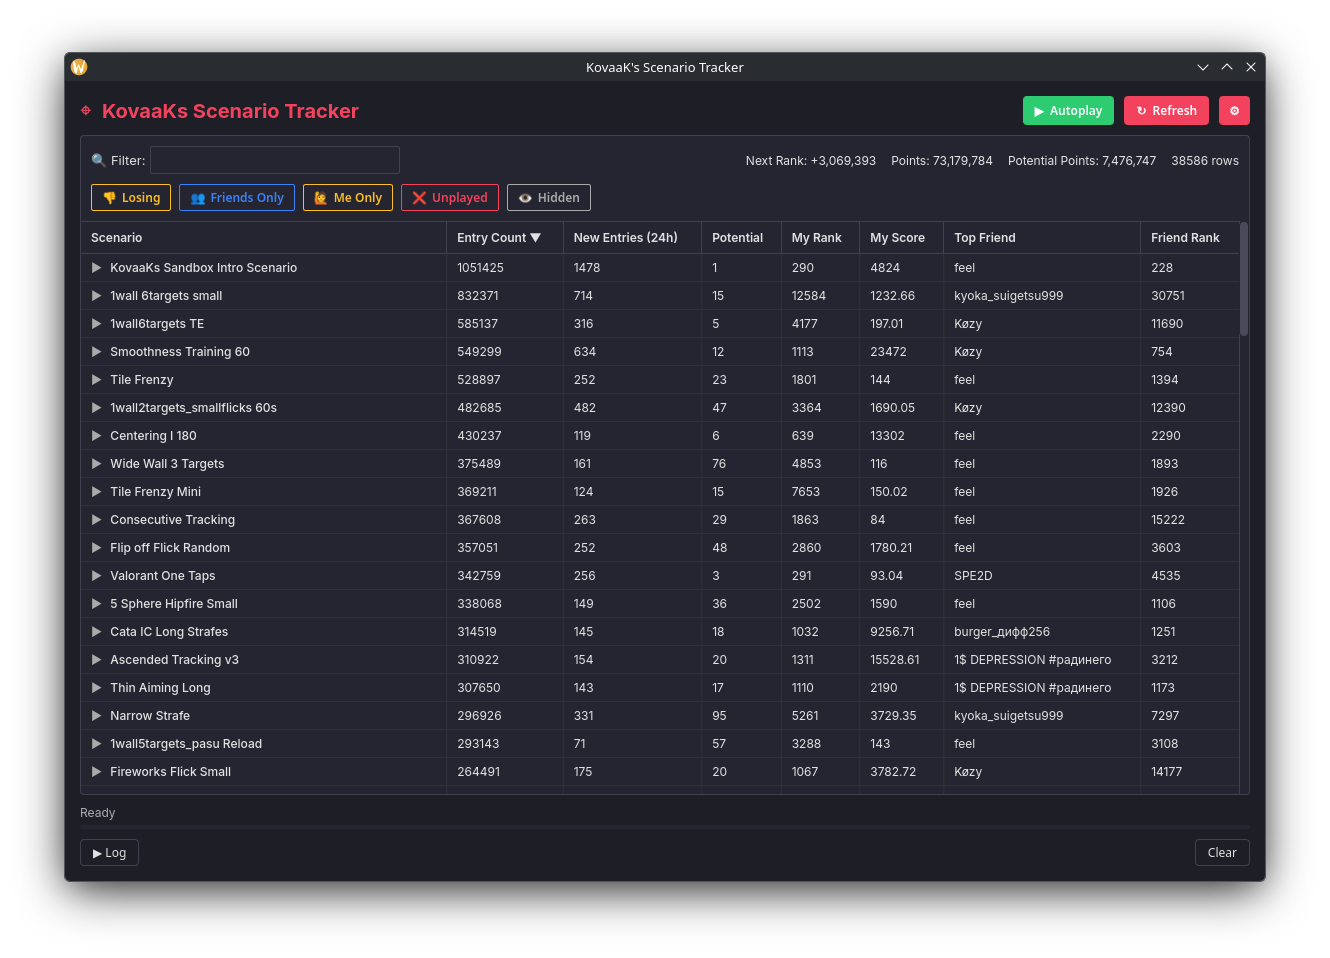The height and width of the screenshot is (958, 1330).
Task: Click my score 15528.61 cell
Action: pos(895,660)
